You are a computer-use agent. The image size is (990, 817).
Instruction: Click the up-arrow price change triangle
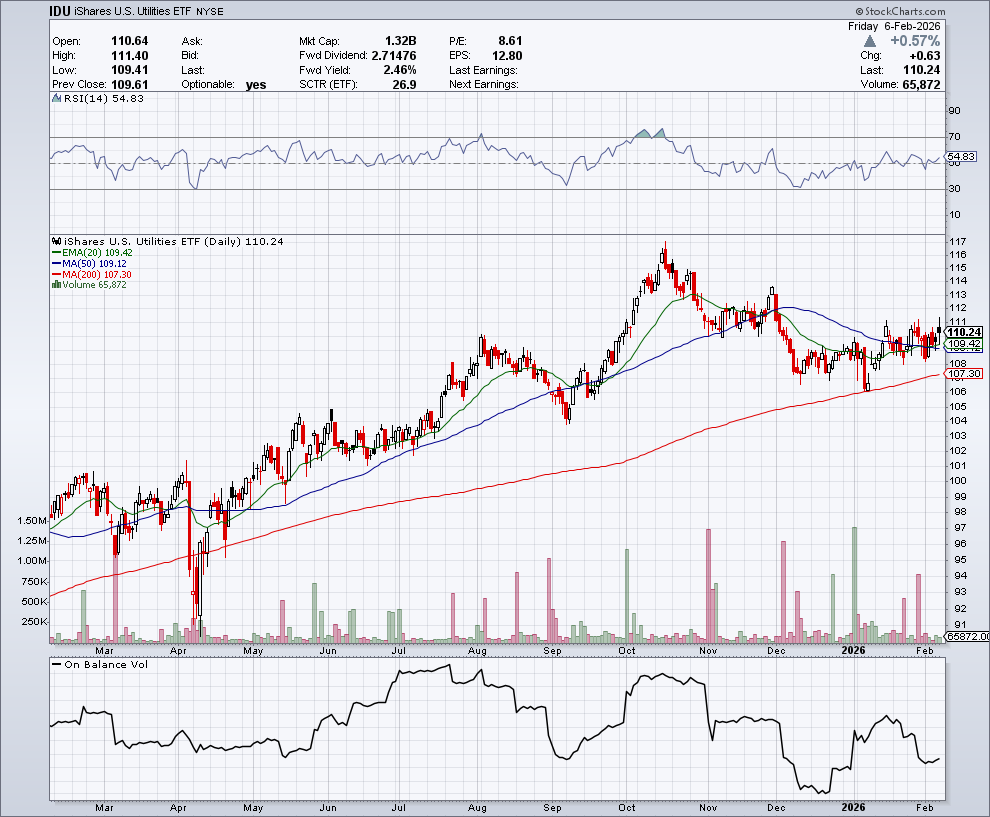[870, 41]
